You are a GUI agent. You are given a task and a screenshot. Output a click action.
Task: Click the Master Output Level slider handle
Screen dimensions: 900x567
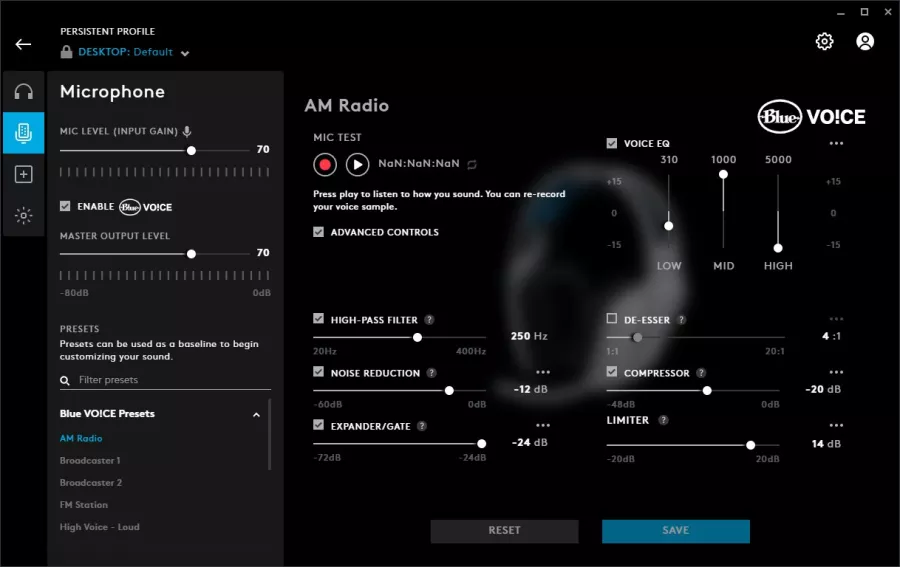[191, 254]
